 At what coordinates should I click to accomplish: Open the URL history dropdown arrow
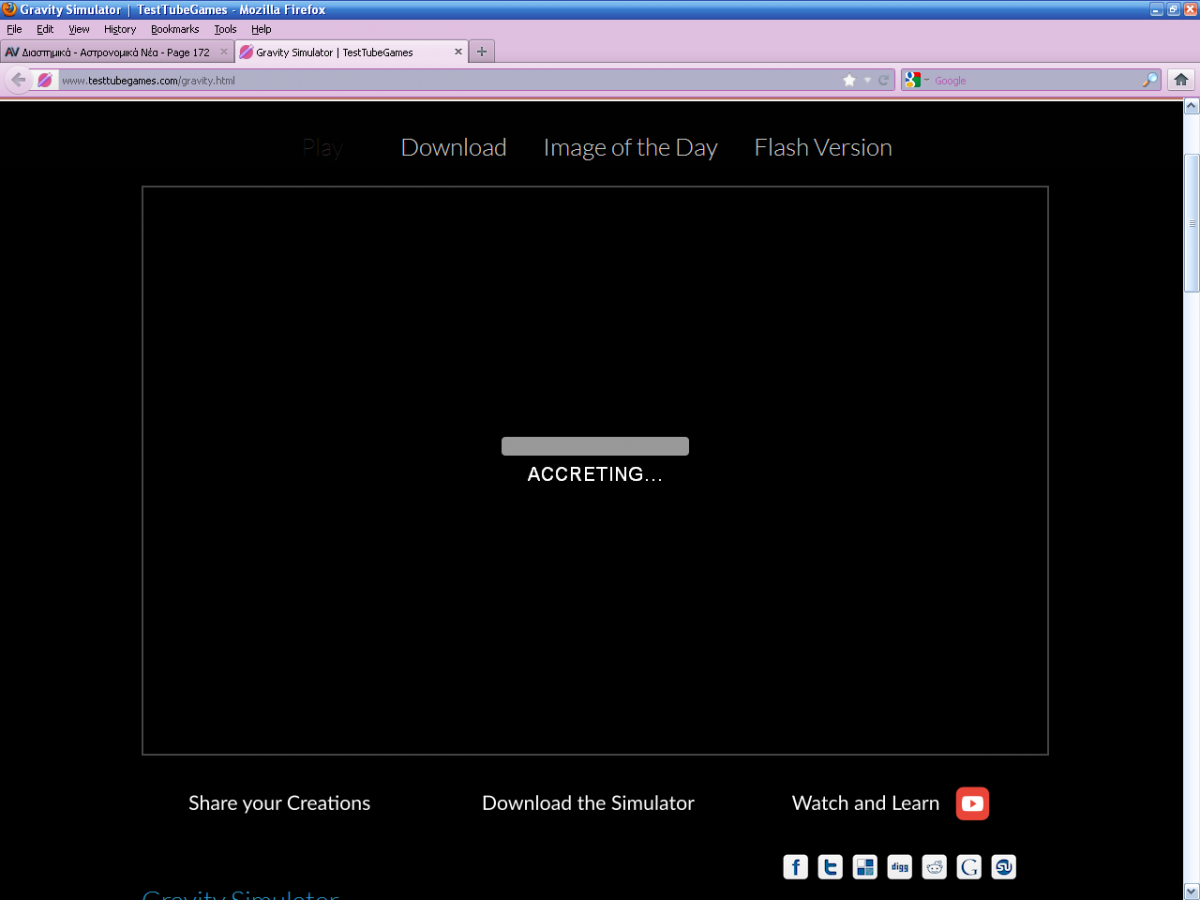click(867, 80)
